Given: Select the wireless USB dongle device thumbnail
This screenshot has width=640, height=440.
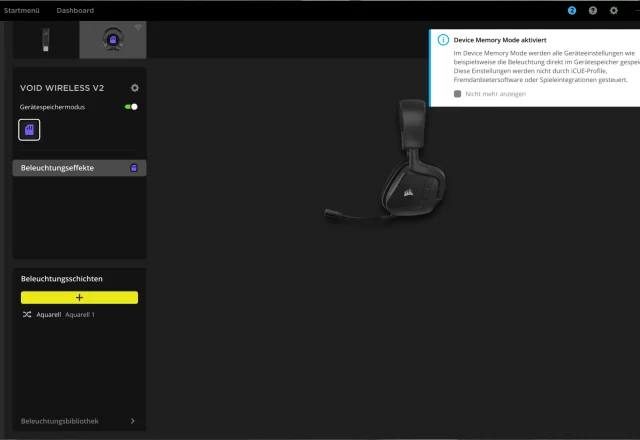Looking at the screenshot, I should click(46, 40).
